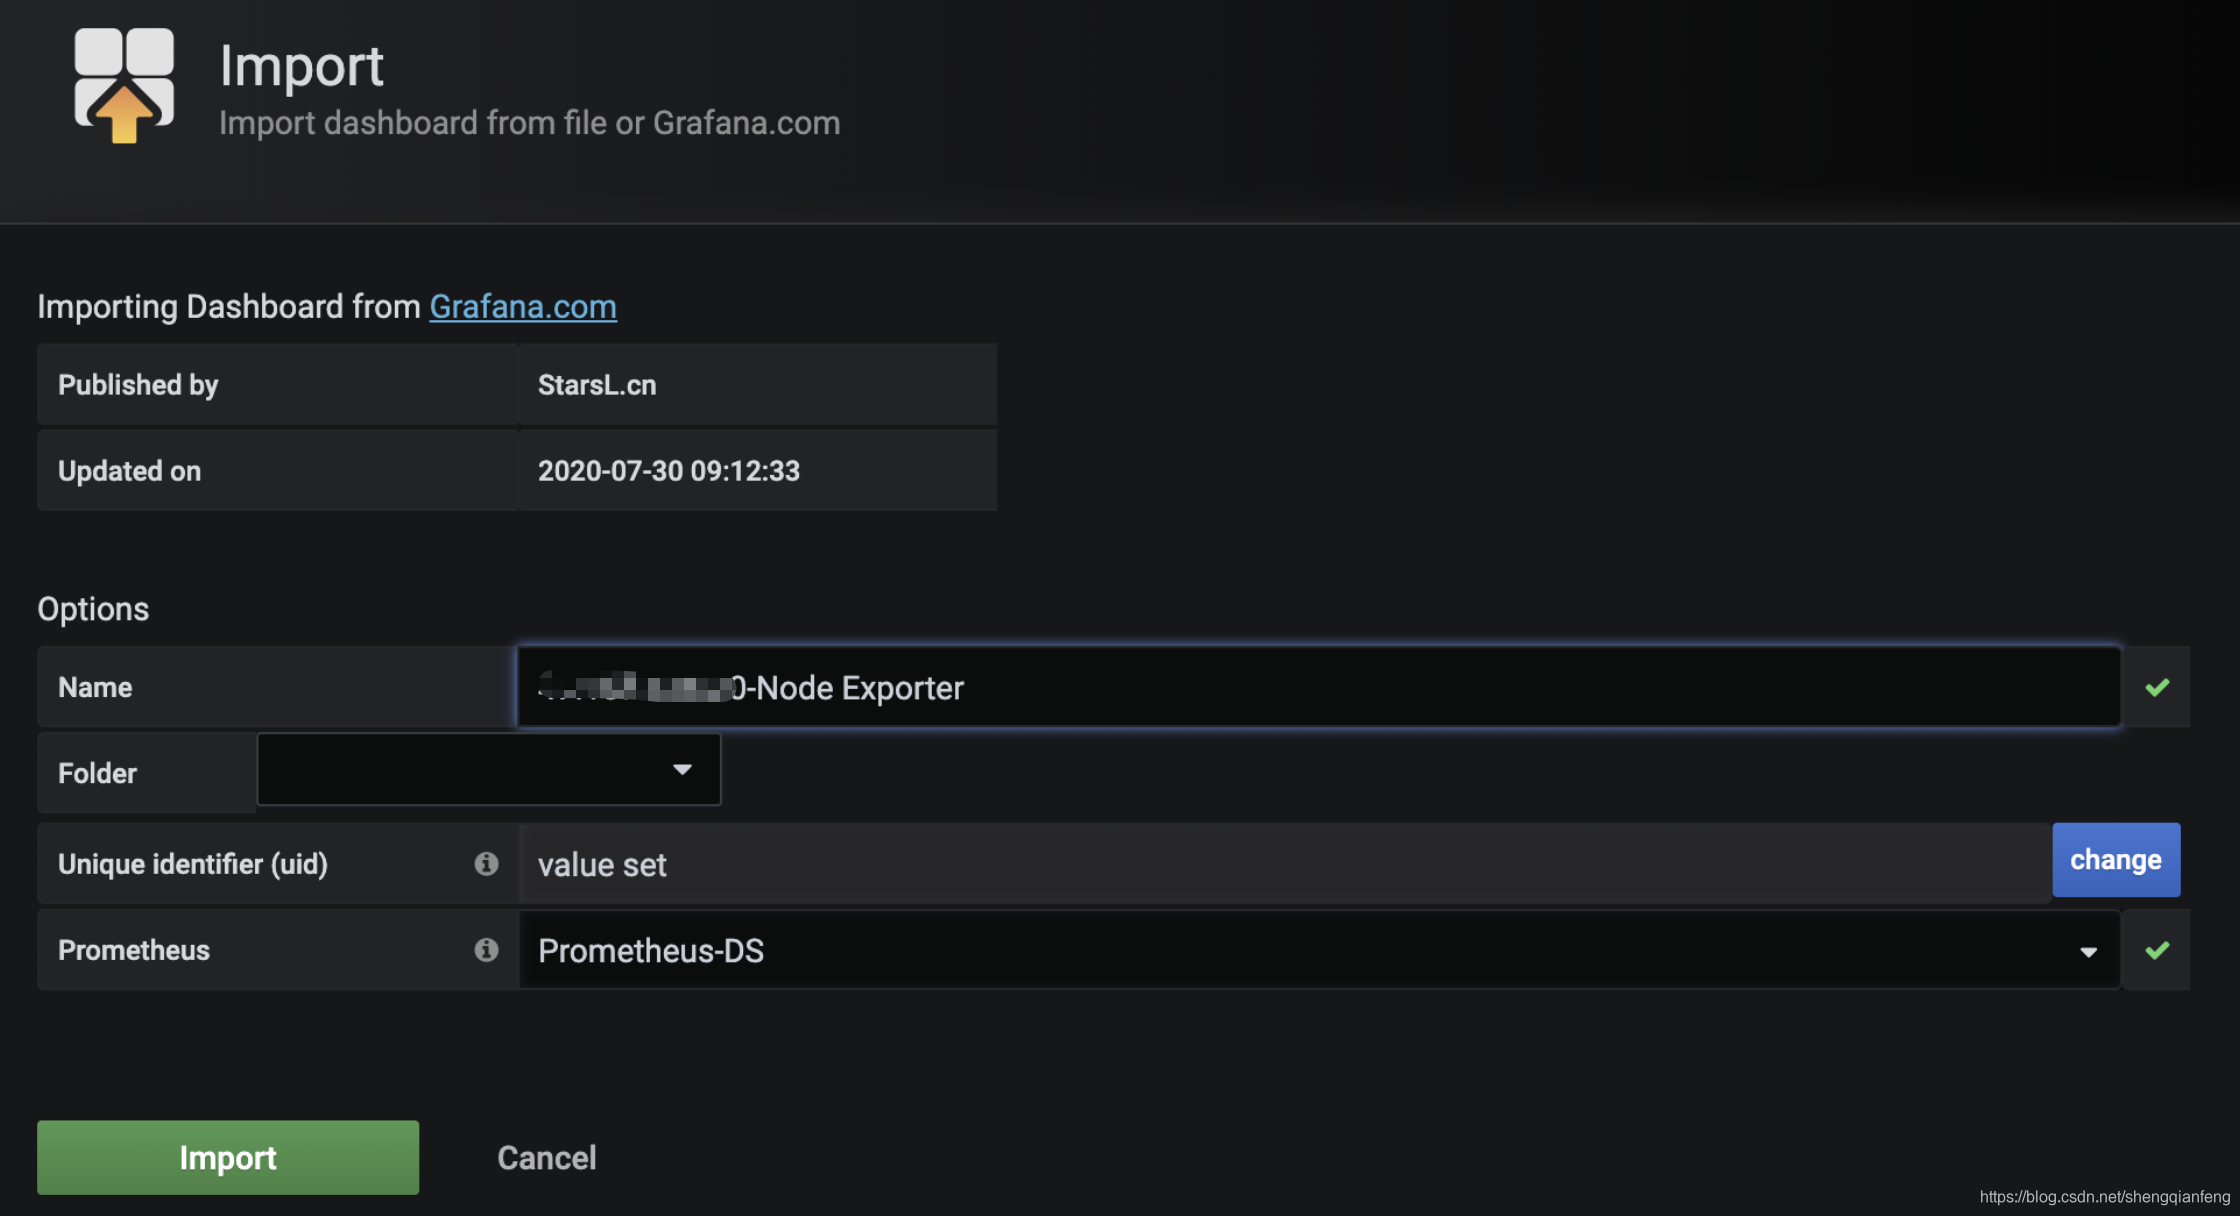Viewport: 2240px width, 1216px height.
Task: Click the change button for uid
Action: [2116, 860]
